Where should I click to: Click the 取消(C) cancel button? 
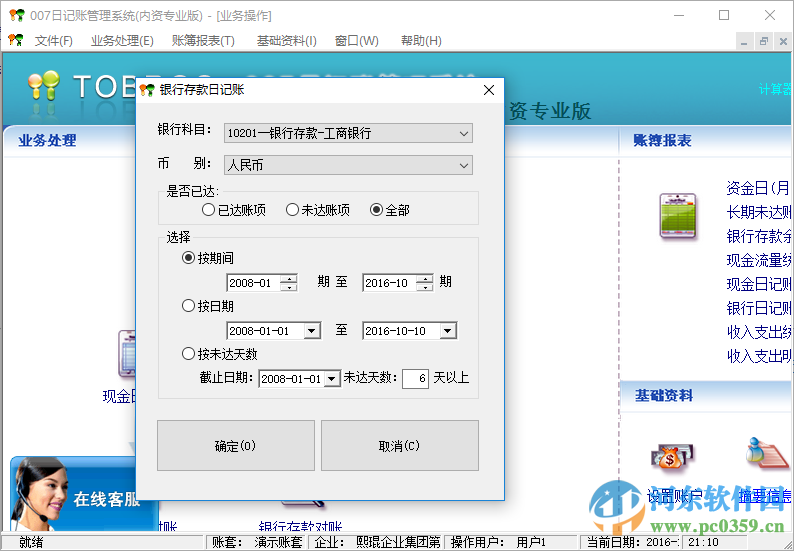(x=400, y=445)
